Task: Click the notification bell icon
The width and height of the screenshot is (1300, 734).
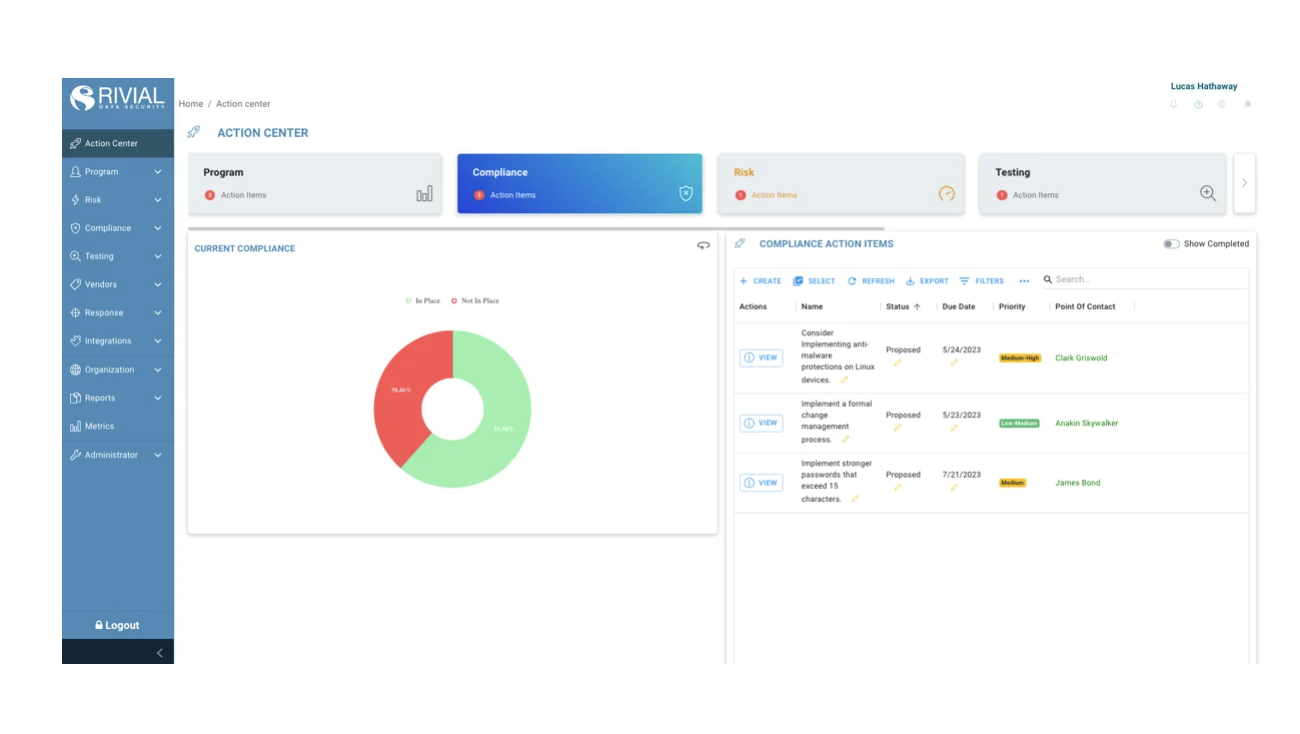Action: click(1174, 104)
